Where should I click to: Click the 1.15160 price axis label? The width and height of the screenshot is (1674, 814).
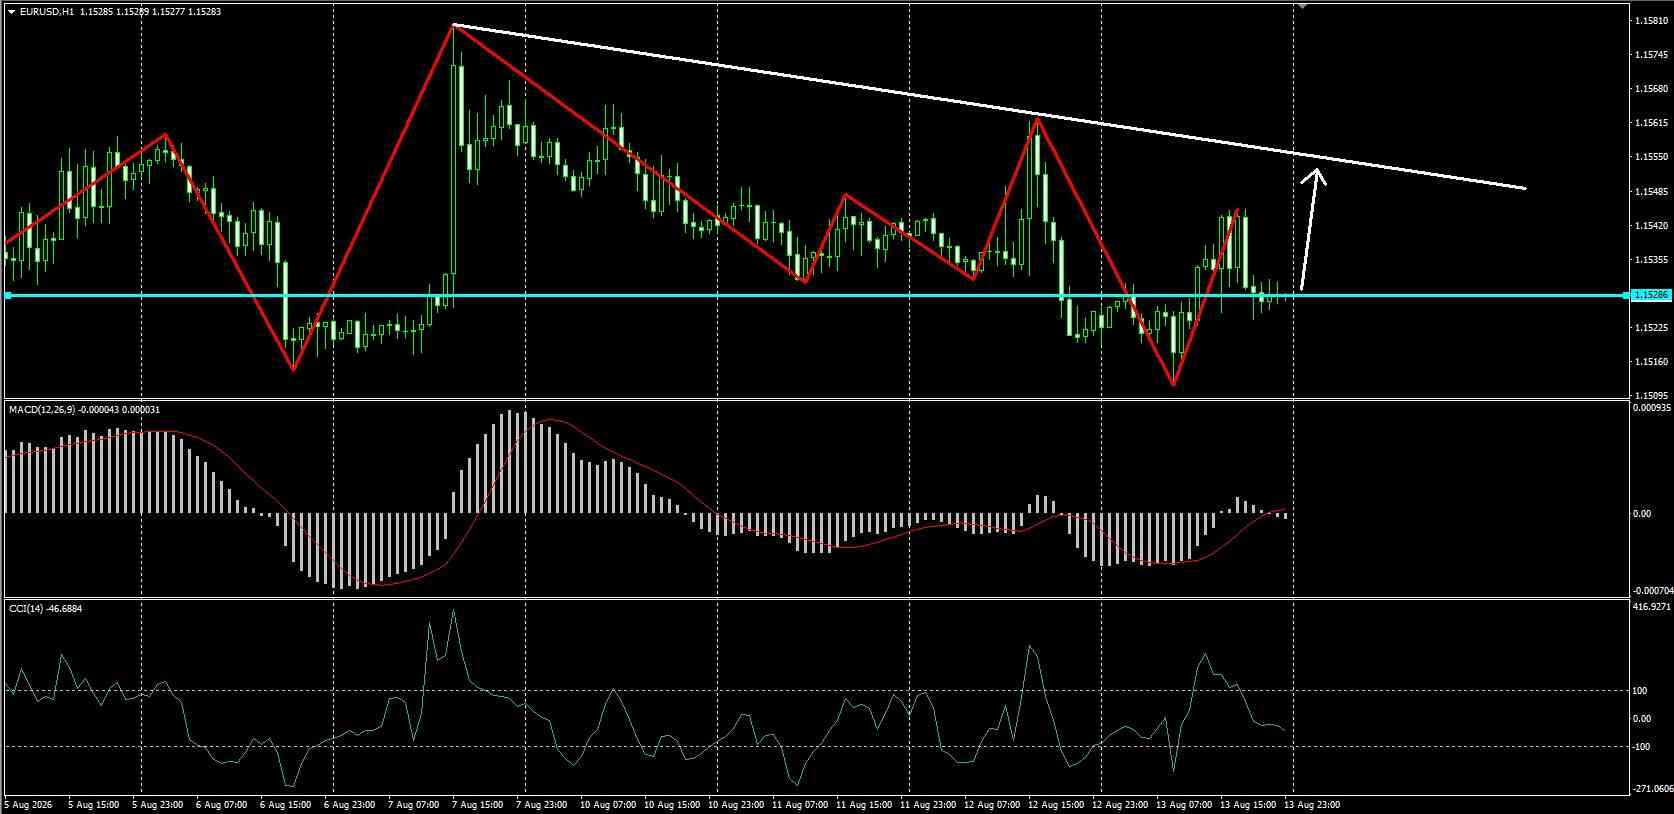(x=1649, y=362)
